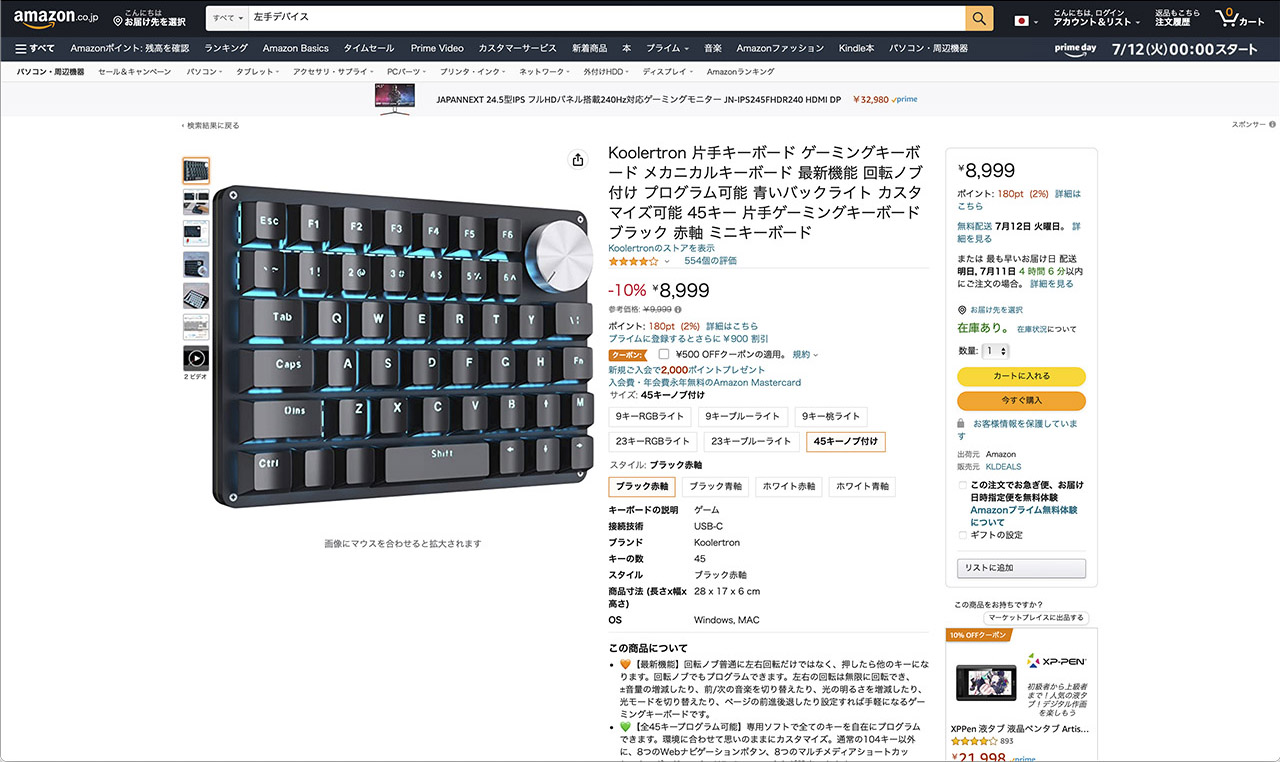Open the タイムセール menu item
This screenshot has width=1280, height=762.
pos(369,48)
